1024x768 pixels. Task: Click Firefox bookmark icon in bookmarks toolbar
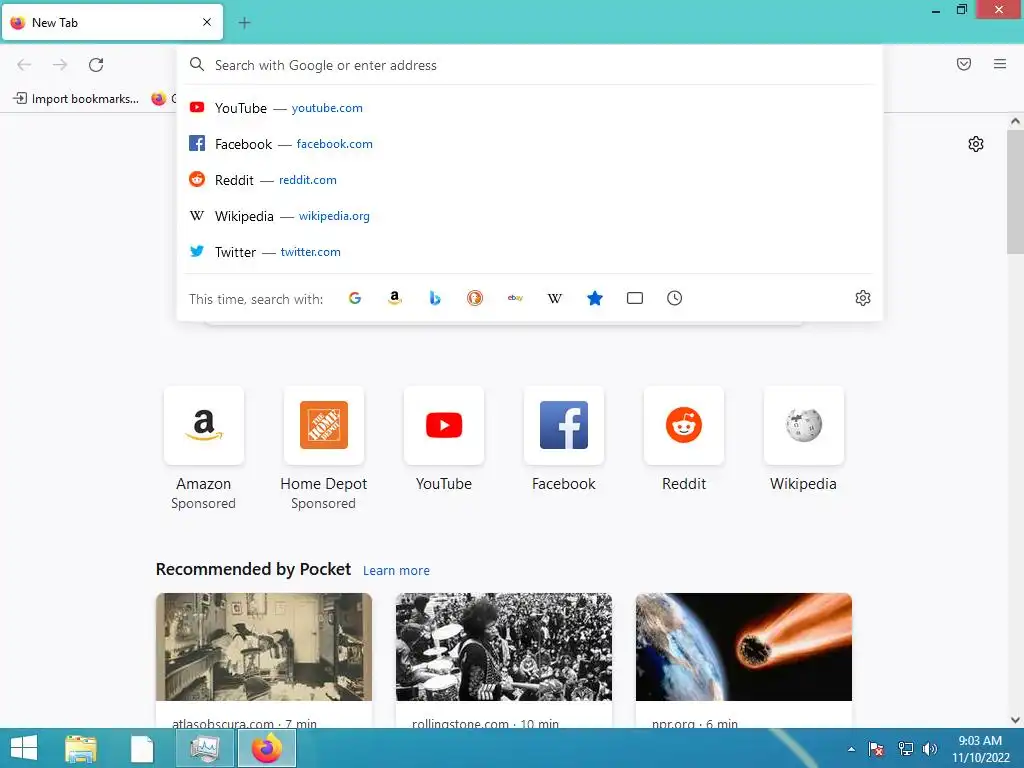tap(159, 99)
